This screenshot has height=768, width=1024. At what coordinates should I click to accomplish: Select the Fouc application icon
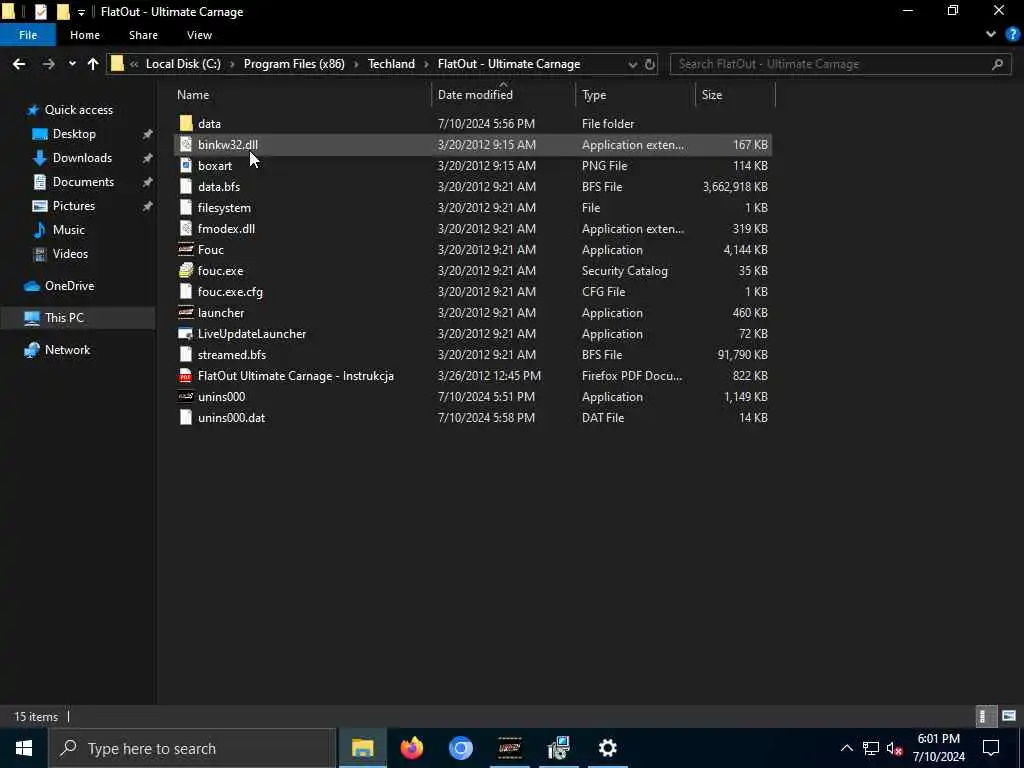(186, 249)
